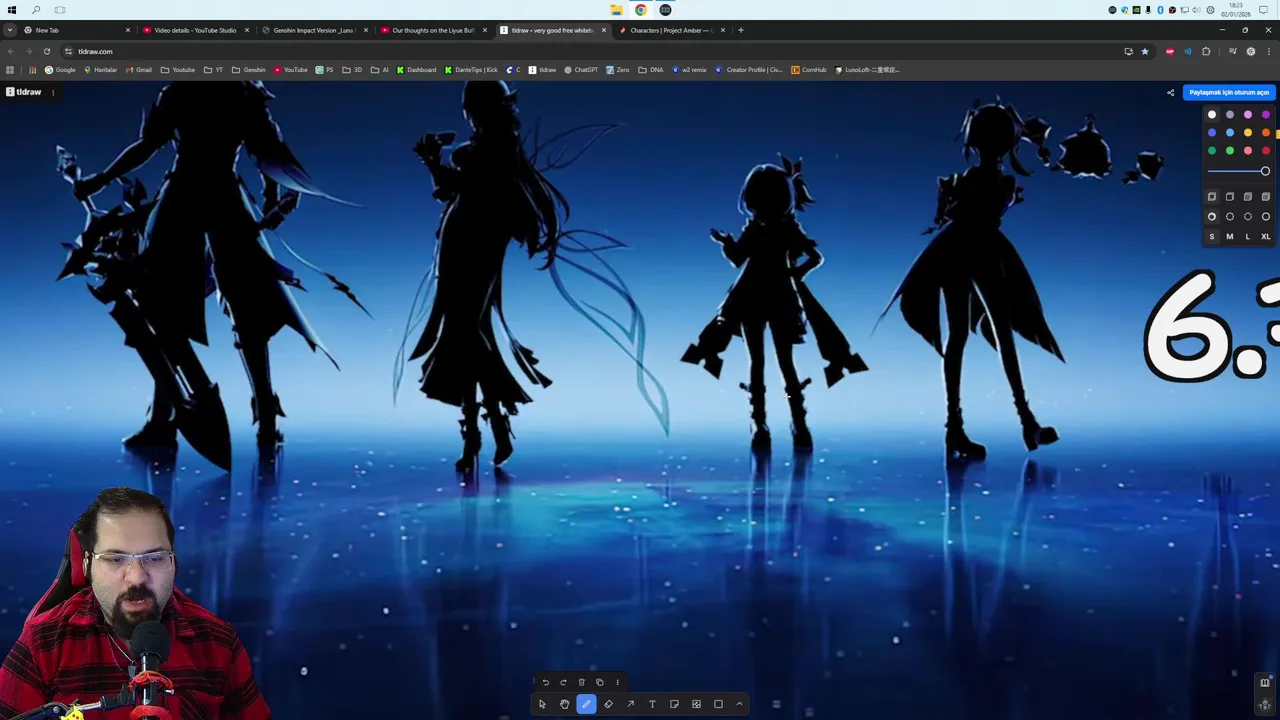Select the fourth dash style option
The width and height of the screenshot is (1280, 720).
[1266, 216]
